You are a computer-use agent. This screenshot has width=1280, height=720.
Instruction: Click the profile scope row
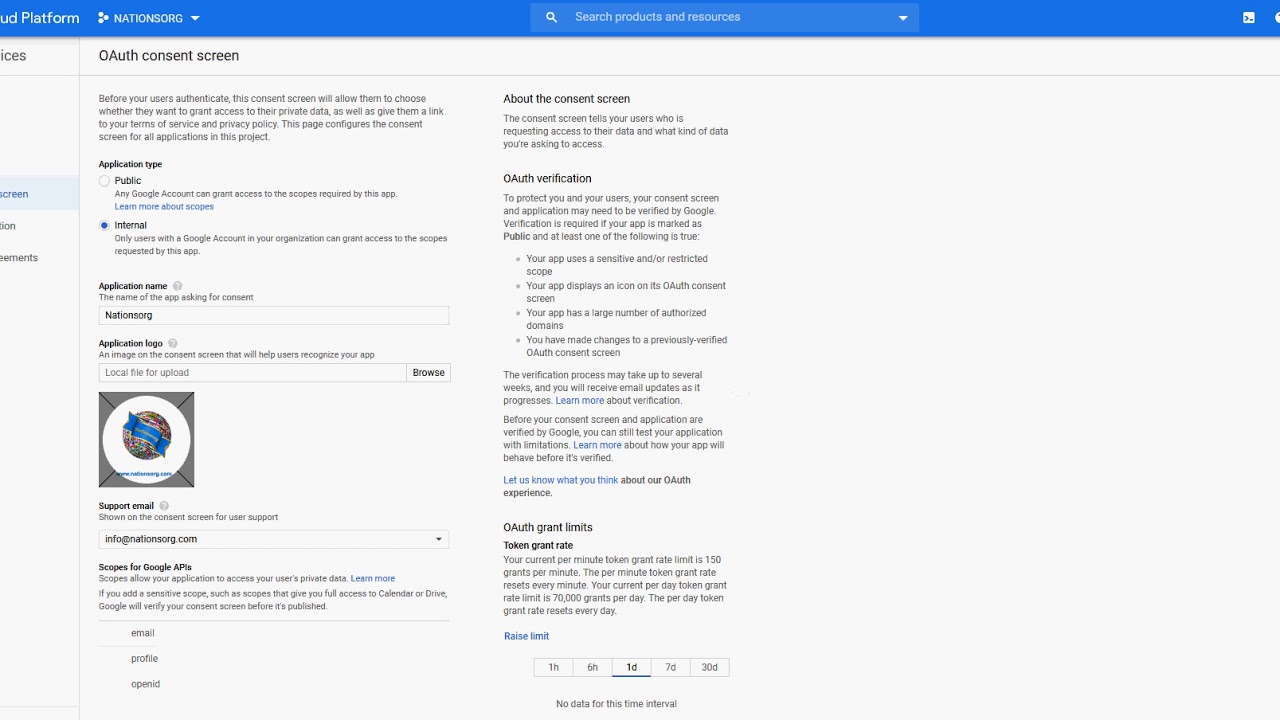273,659
